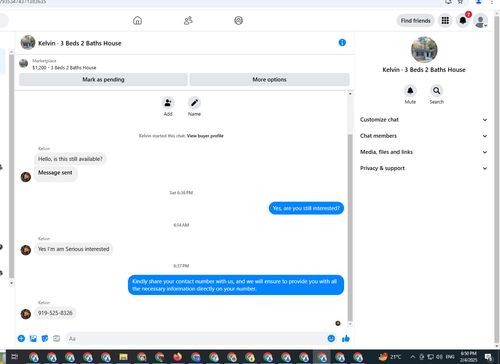
Task: Click the chat area vertical scrollbar
Action: point(350,227)
